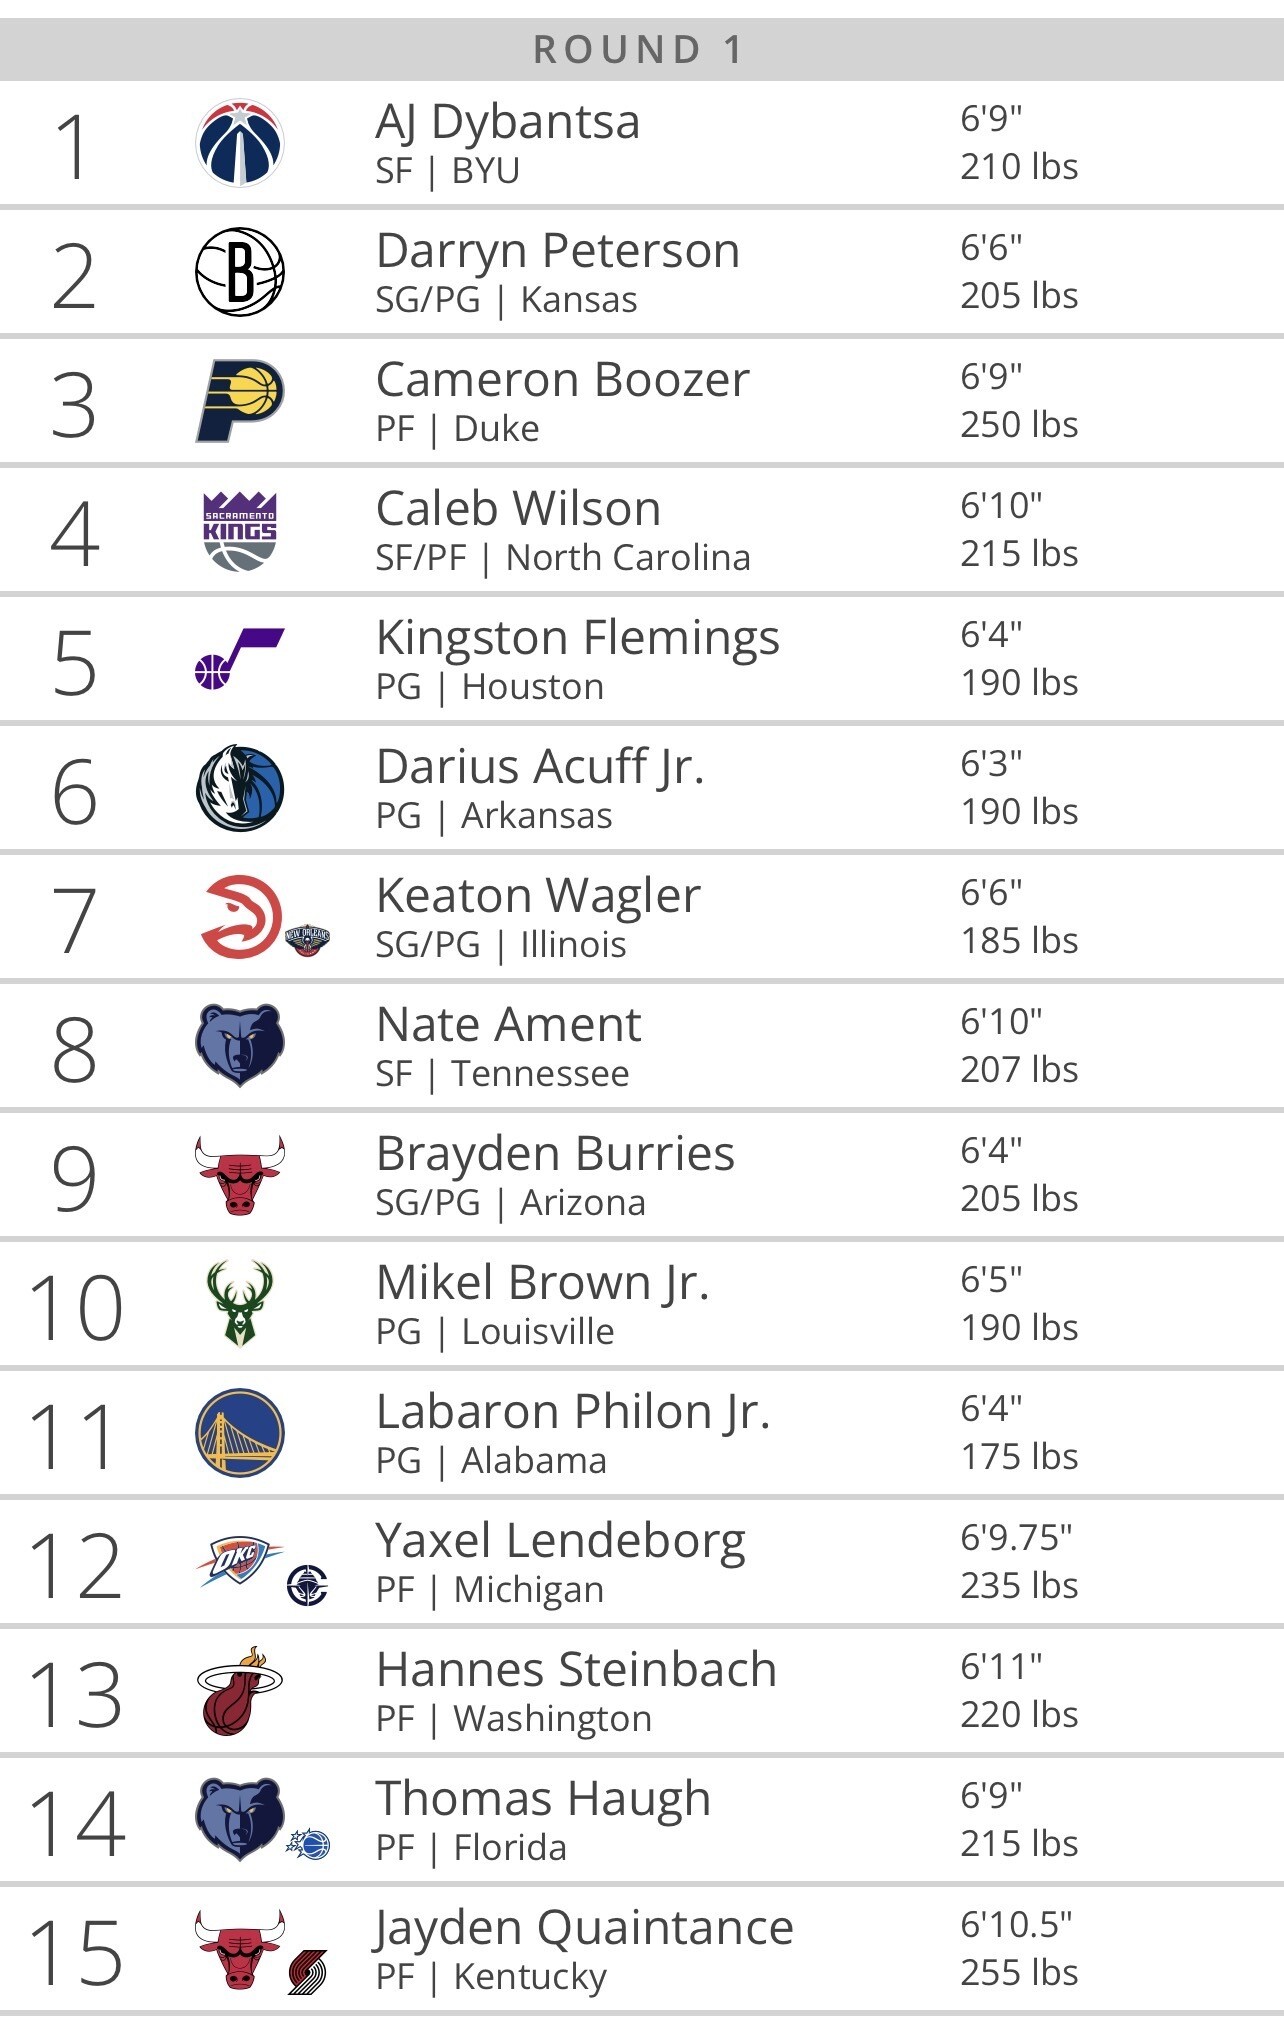Click the Miami Heat logo

pos(240,1691)
